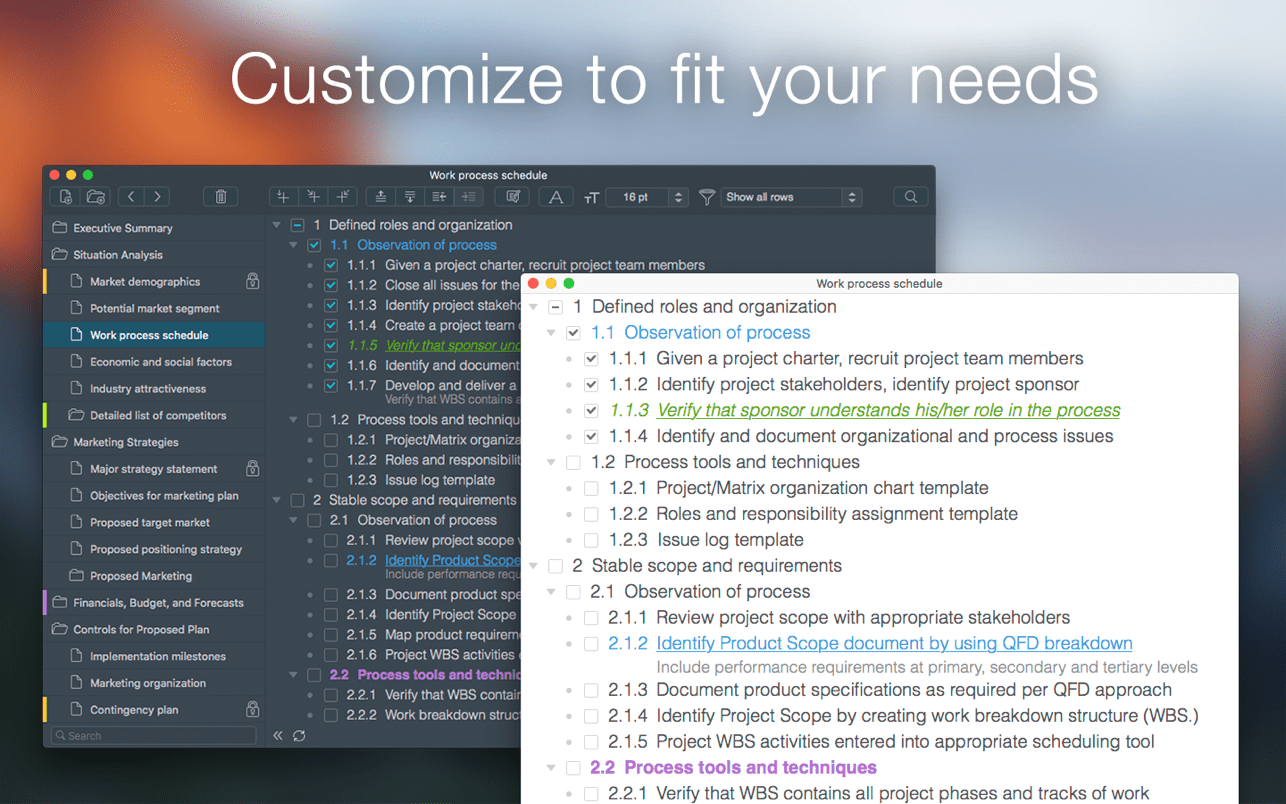The image size is (1286, 804).
Task: Select 'Economic and social factors' in sidebar
Action: coord(160,362)
